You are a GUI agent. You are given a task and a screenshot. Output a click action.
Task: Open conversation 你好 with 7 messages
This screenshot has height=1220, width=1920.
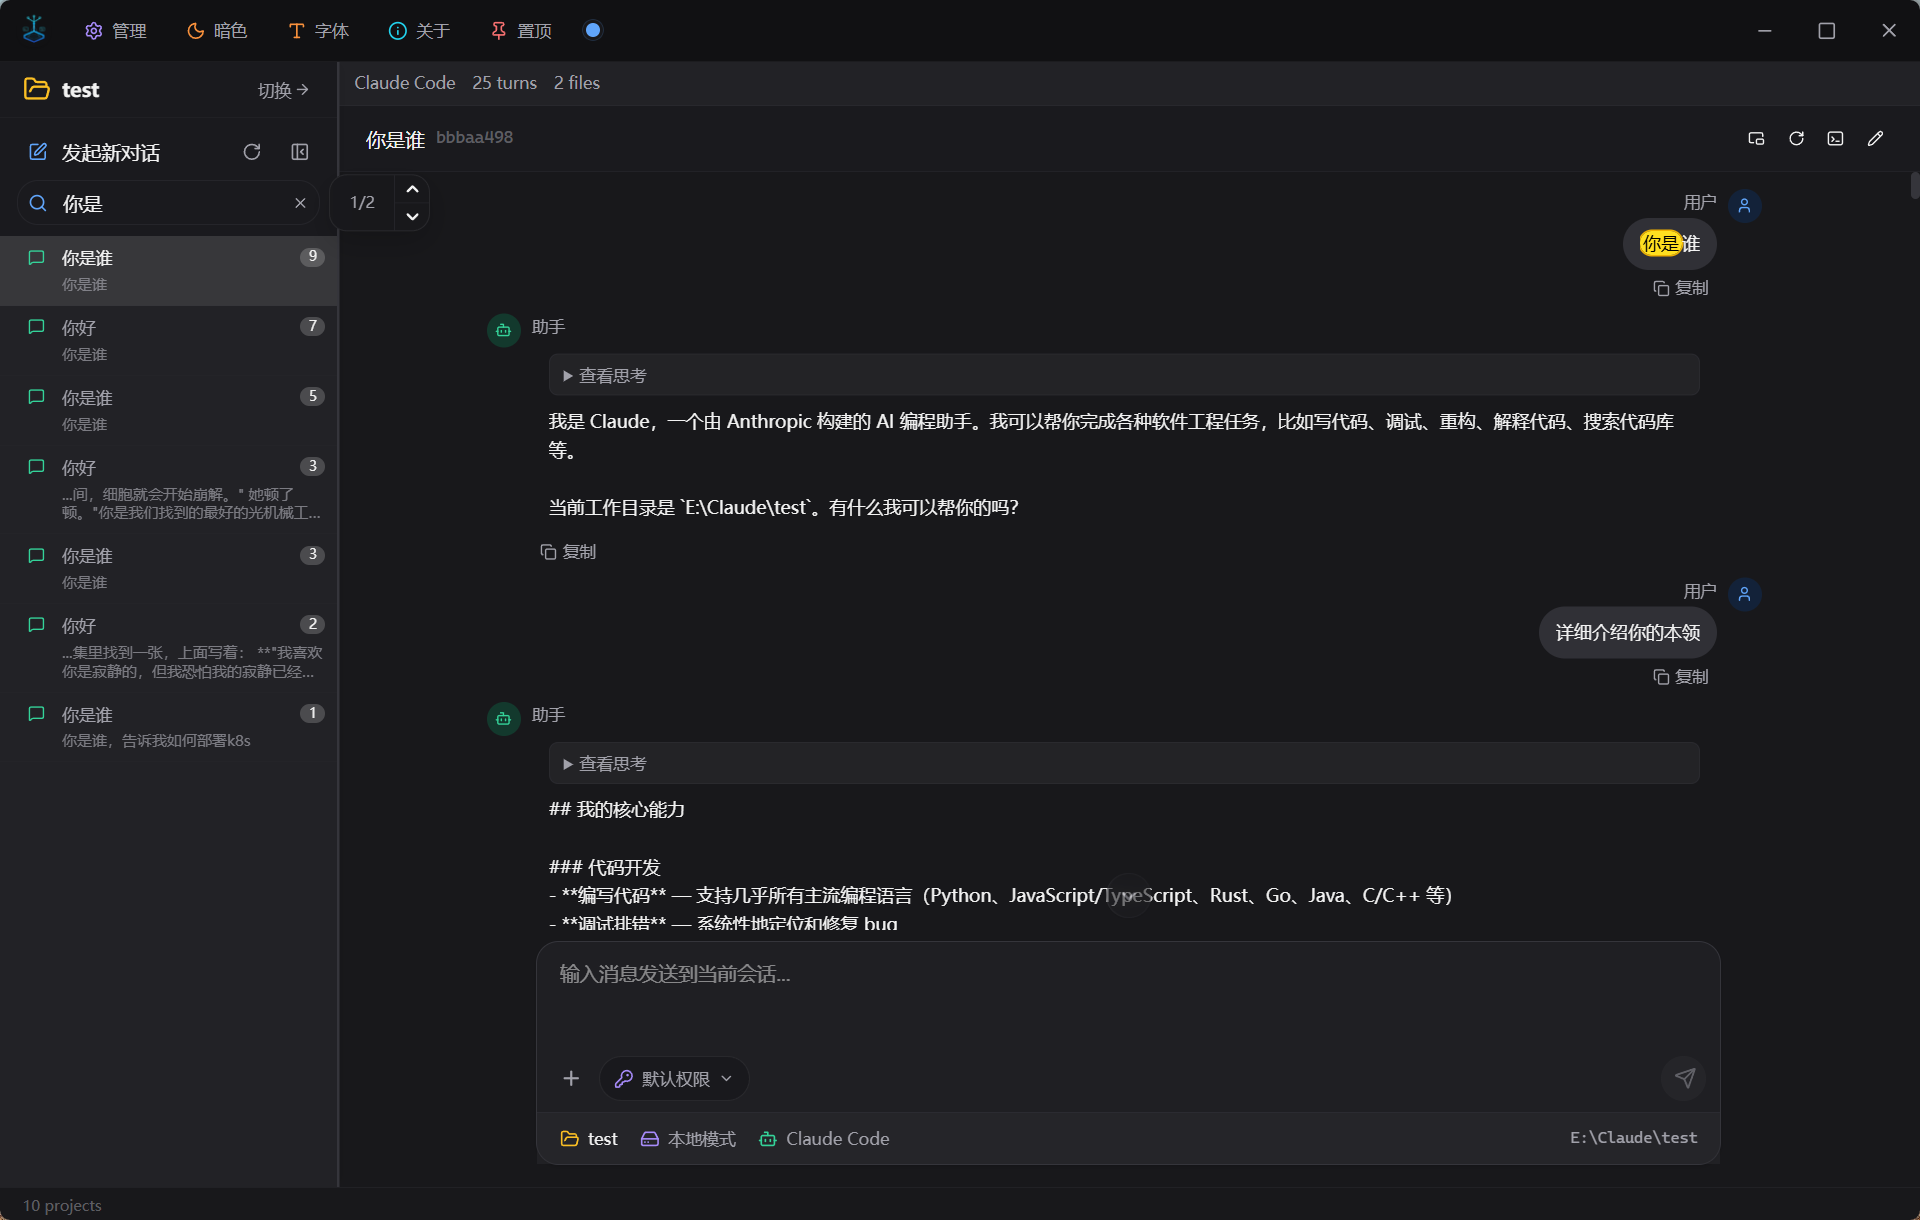pos(169,341)
